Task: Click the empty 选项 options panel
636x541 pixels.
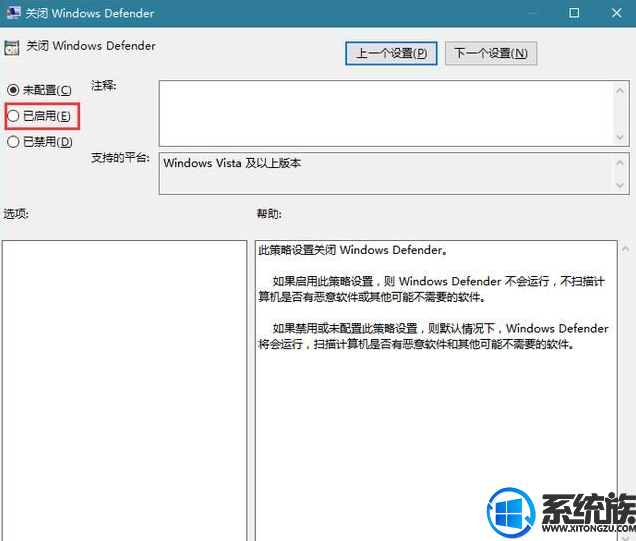Action: (124, 390)
